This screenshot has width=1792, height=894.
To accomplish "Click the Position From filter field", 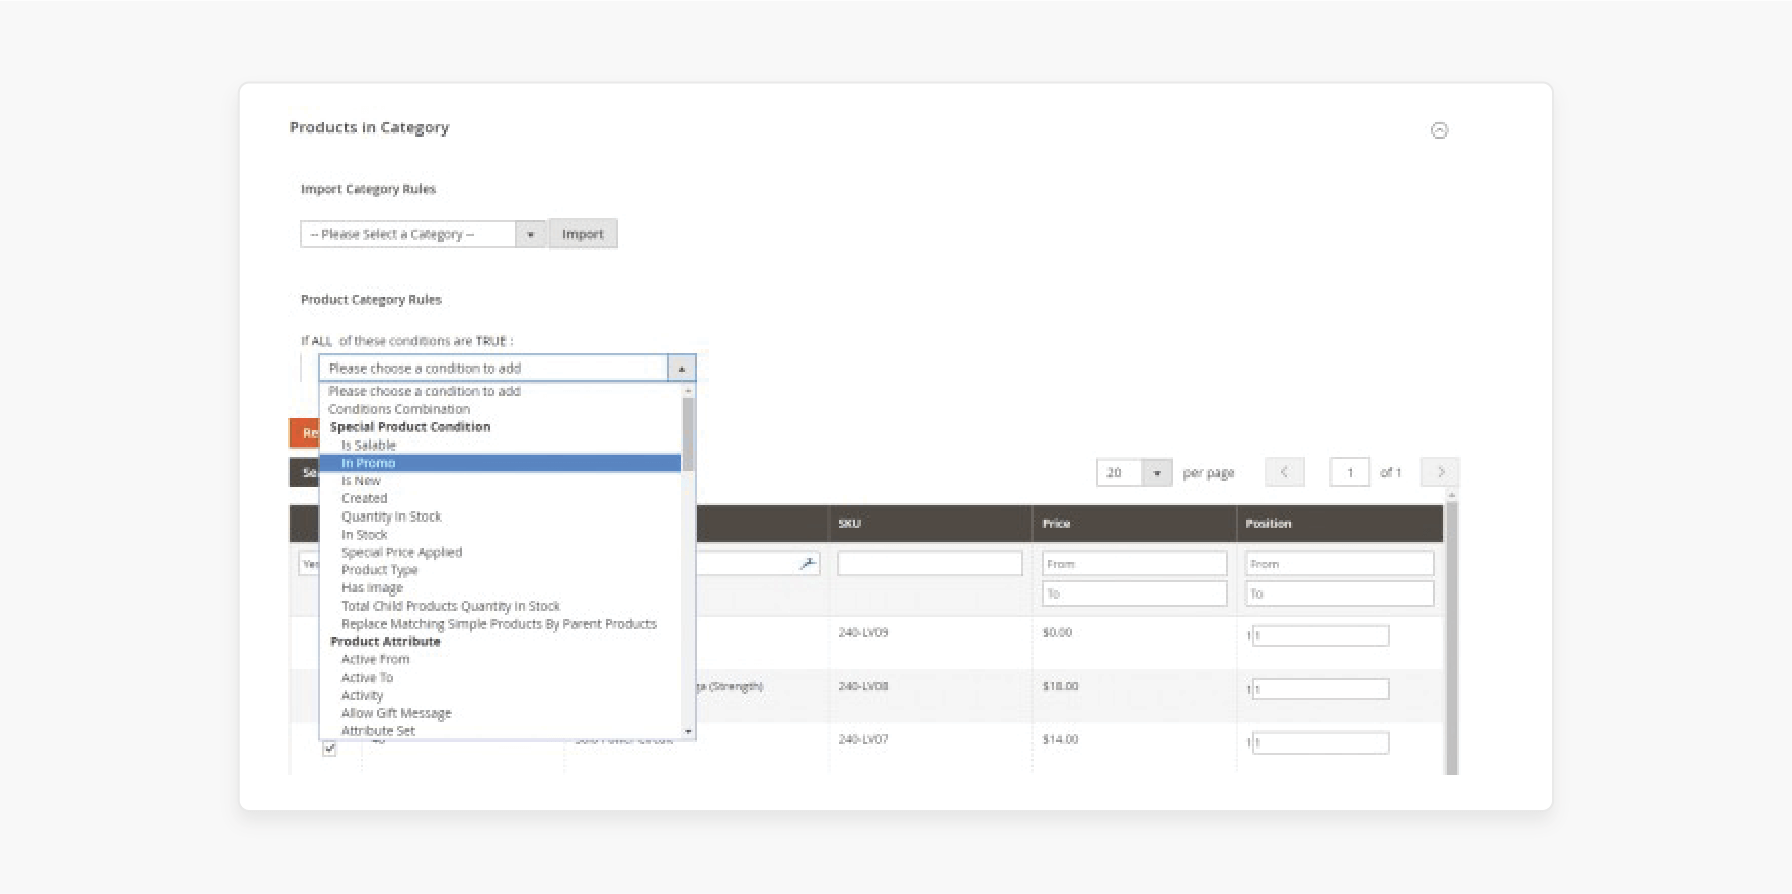I will coord(1339,563).
